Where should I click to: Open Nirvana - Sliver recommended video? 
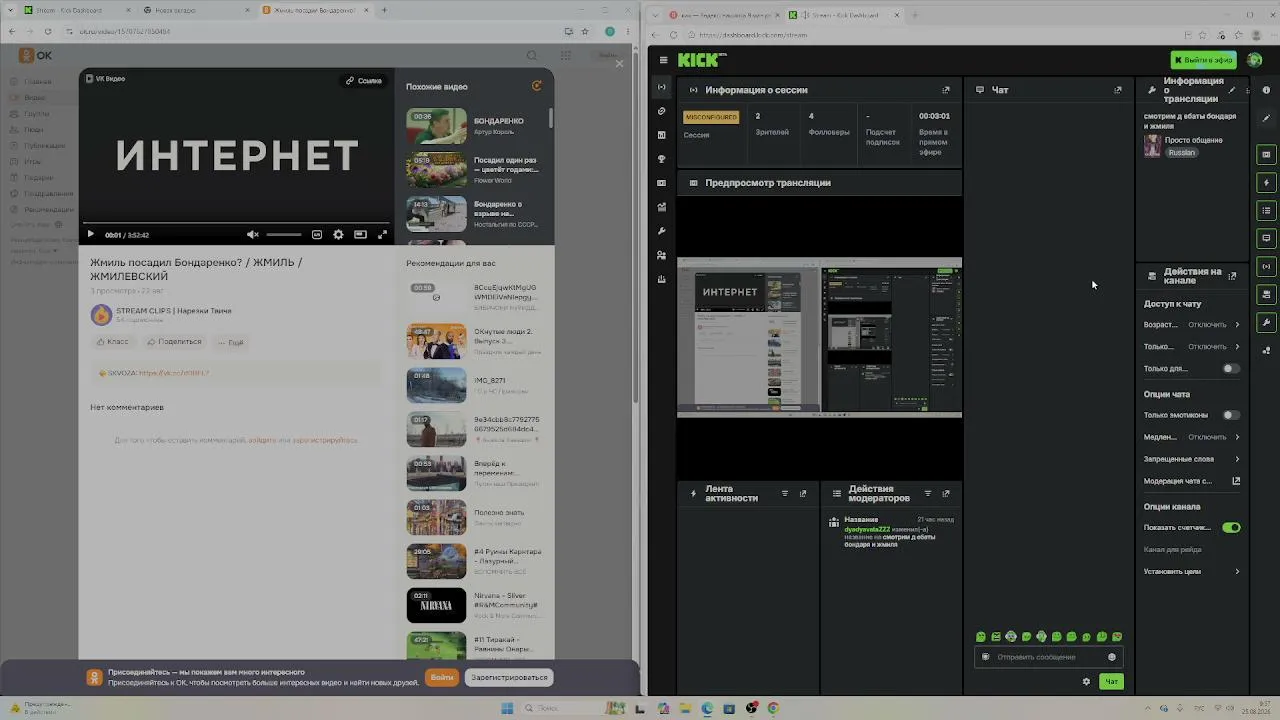[436, 605]
